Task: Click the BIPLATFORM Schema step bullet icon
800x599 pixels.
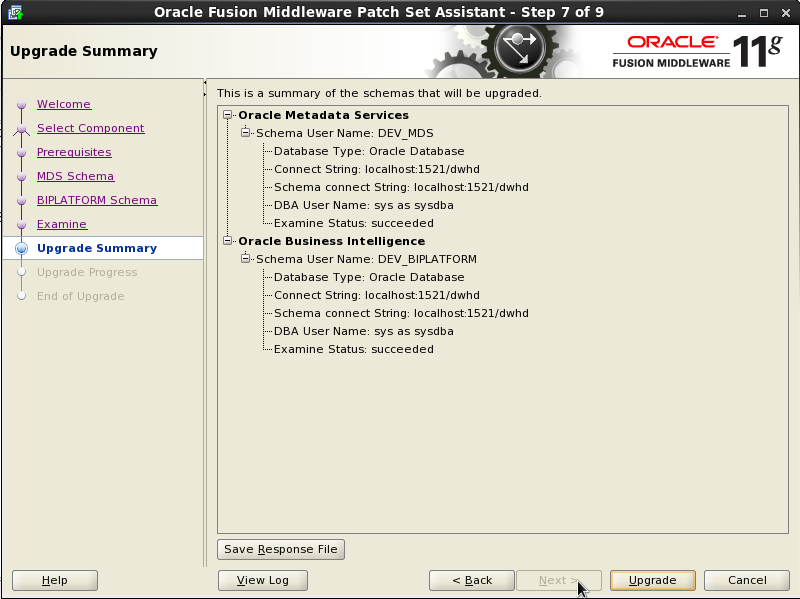Action: [21, 201]
